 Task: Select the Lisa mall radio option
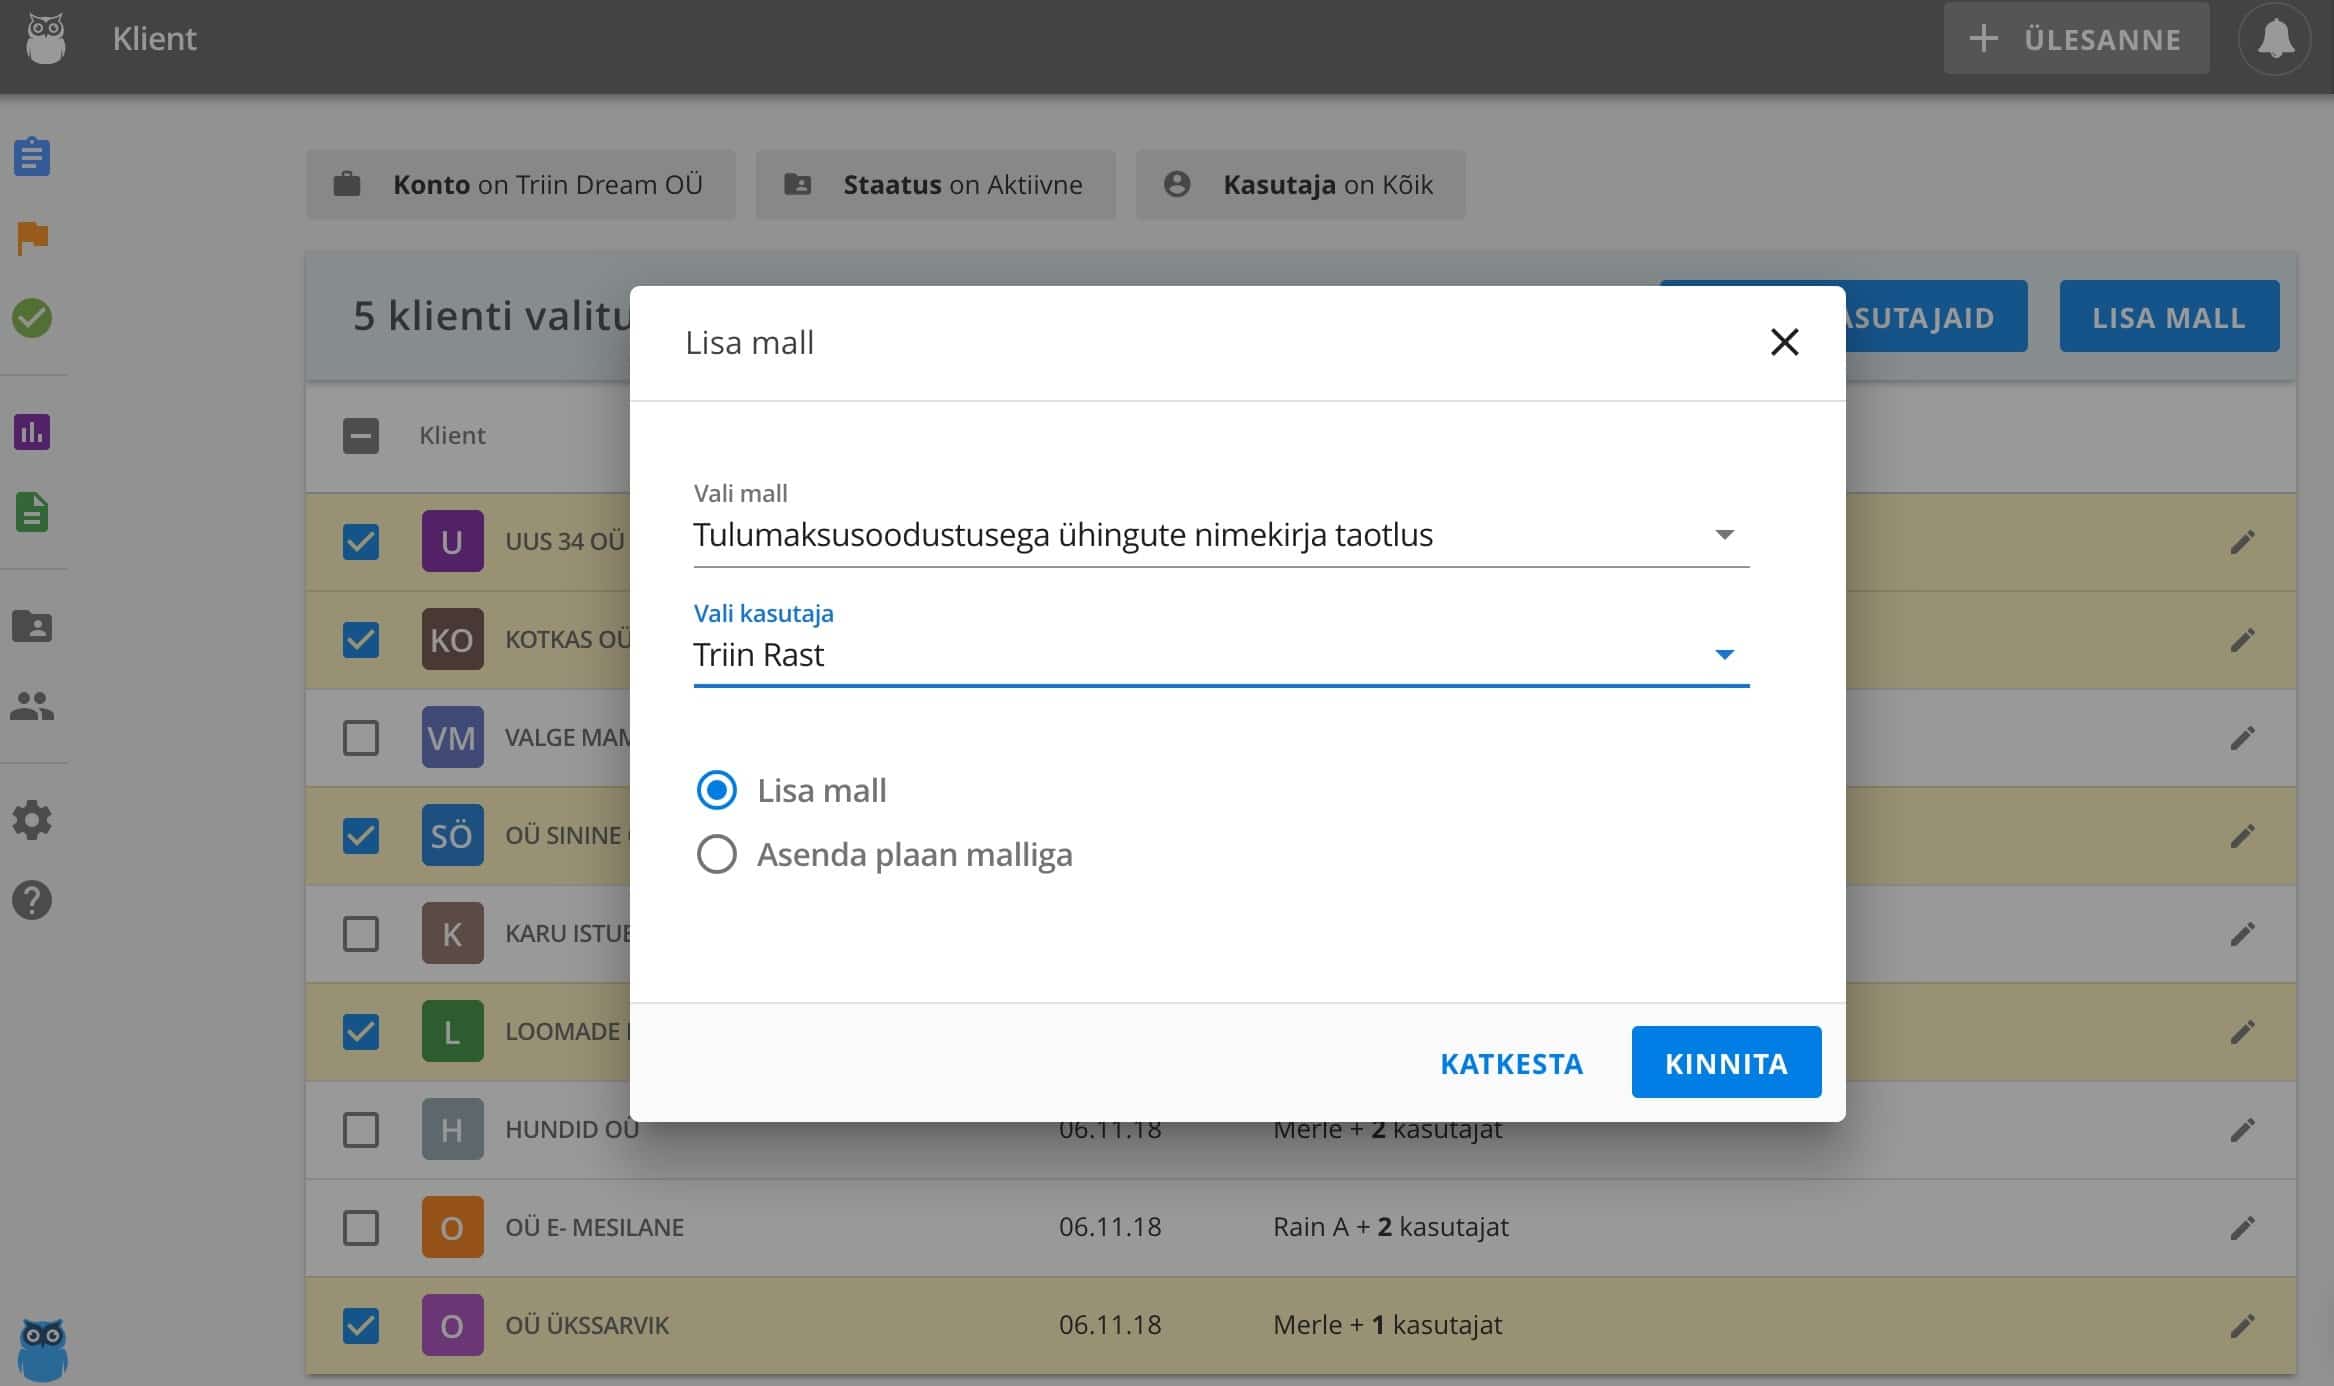point(716,790)
